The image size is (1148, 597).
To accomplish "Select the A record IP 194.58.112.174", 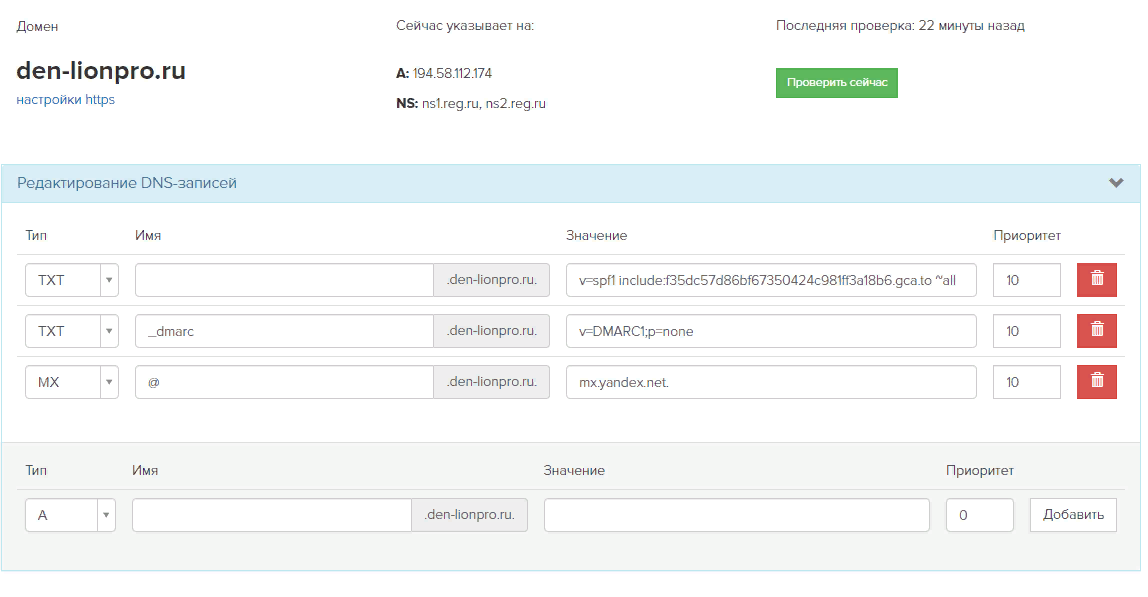I will pos(452,73).
